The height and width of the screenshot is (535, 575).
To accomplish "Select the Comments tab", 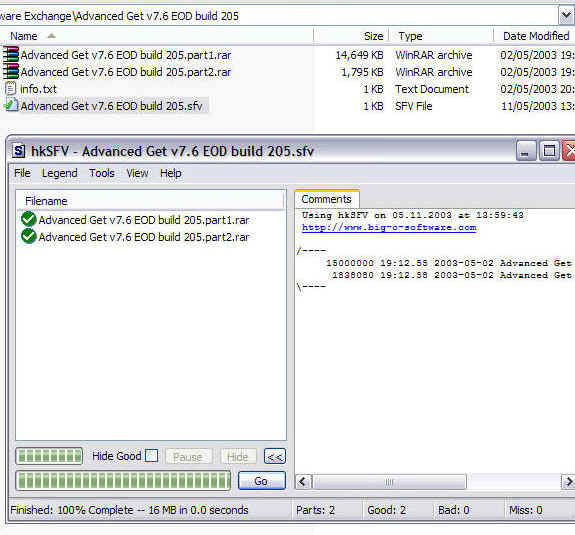I will pyautogui.click(x=326, y=199).
